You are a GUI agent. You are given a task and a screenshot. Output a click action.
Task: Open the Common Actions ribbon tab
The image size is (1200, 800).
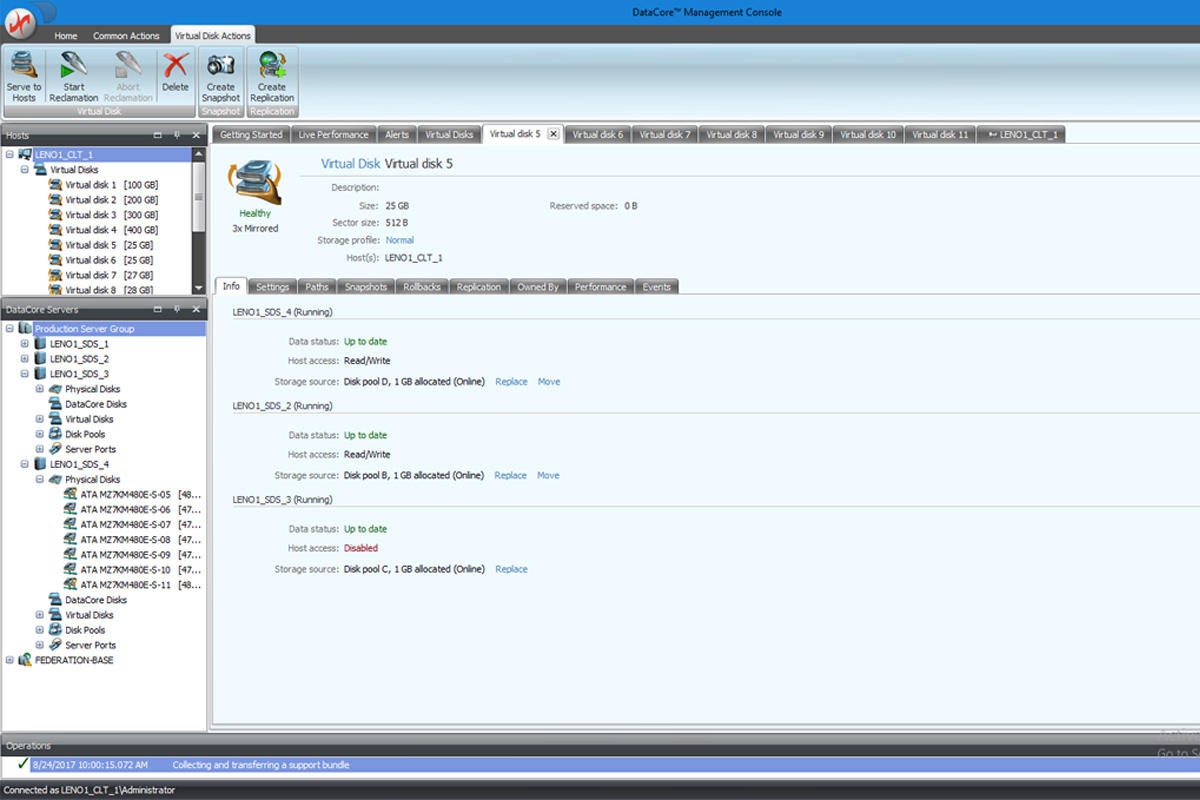pyautogui.click(x=126, y=36)
